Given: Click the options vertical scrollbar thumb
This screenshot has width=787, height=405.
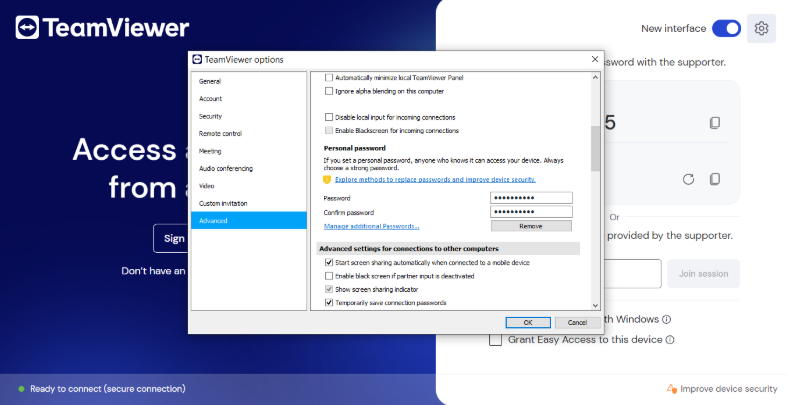Looking at the screenshot, I should (595, 149).
